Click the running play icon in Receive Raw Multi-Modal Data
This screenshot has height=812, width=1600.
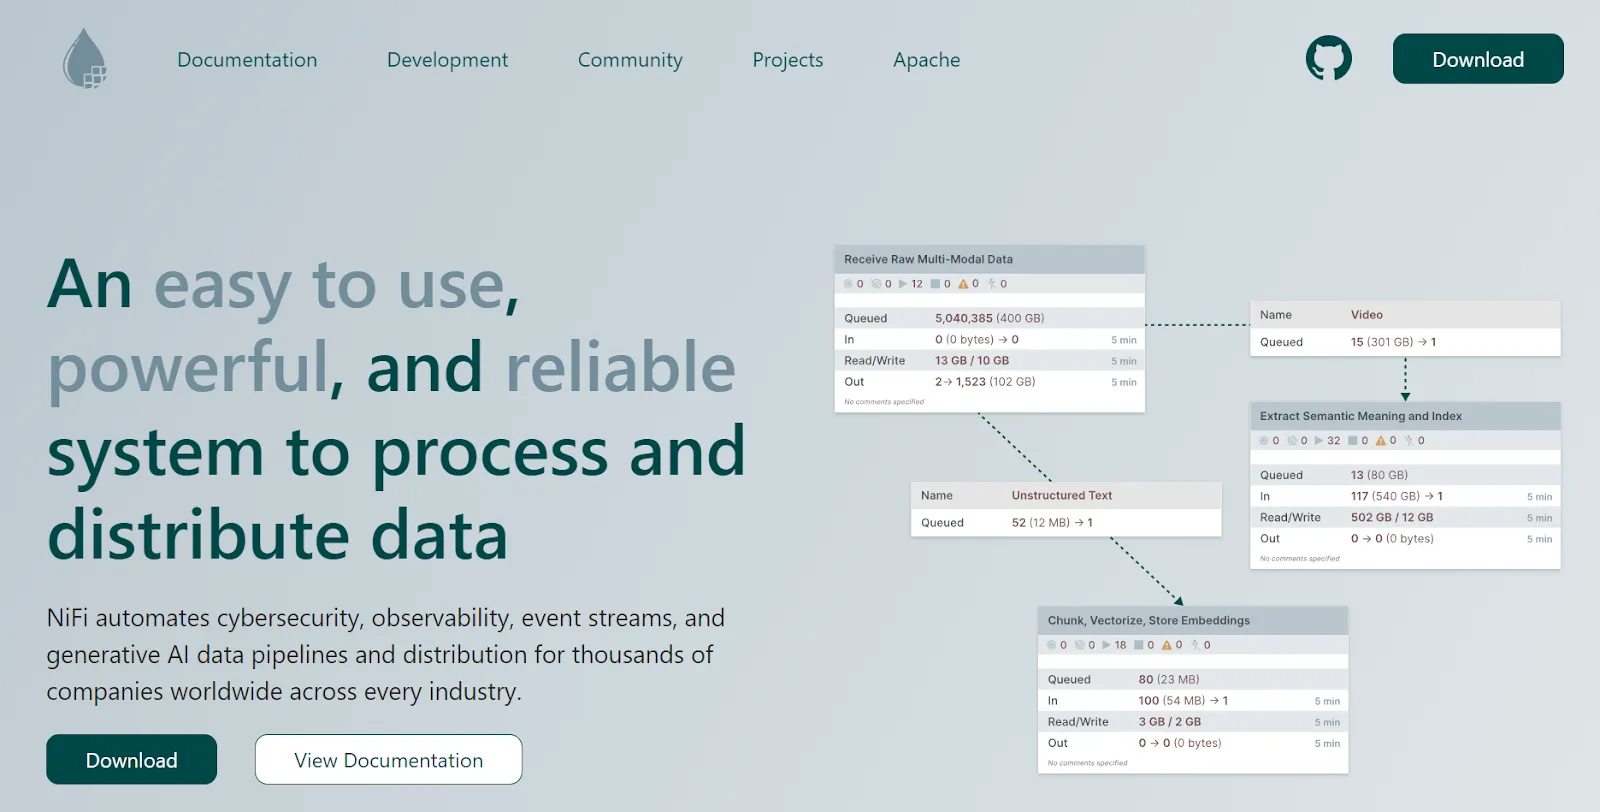903,284
